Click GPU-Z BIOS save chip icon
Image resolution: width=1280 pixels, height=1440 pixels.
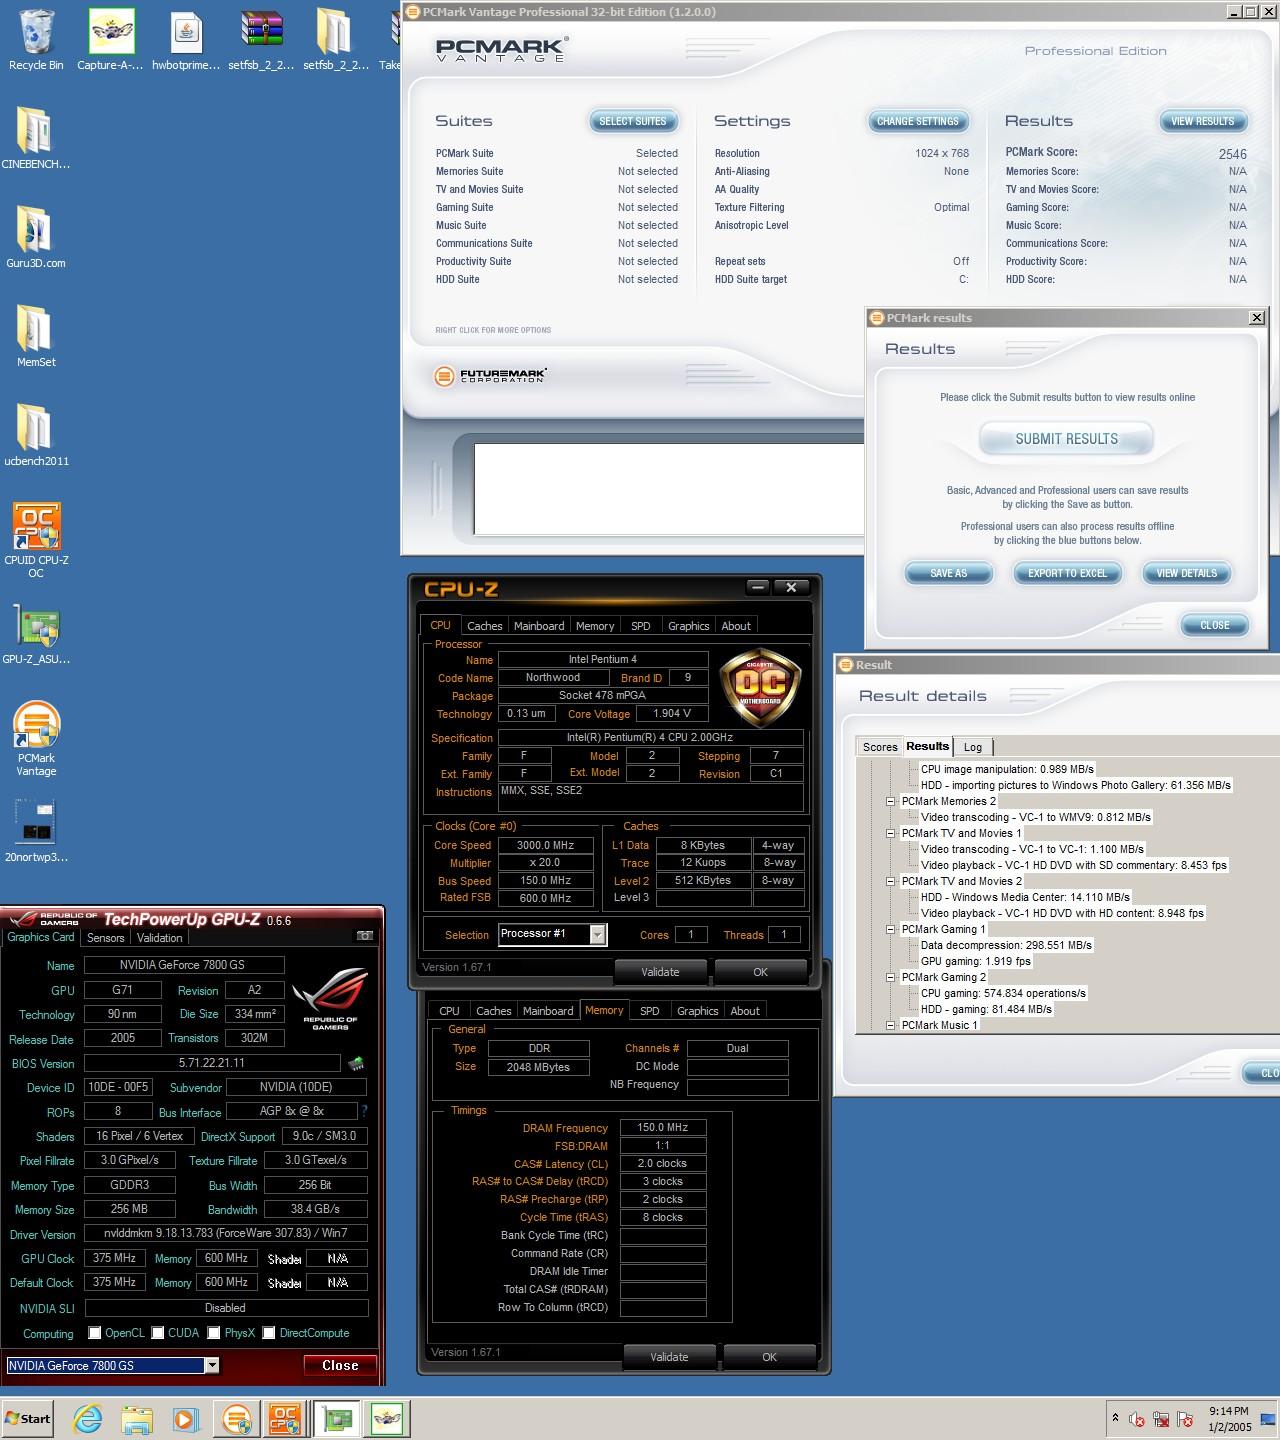(x=355, y=1063)
